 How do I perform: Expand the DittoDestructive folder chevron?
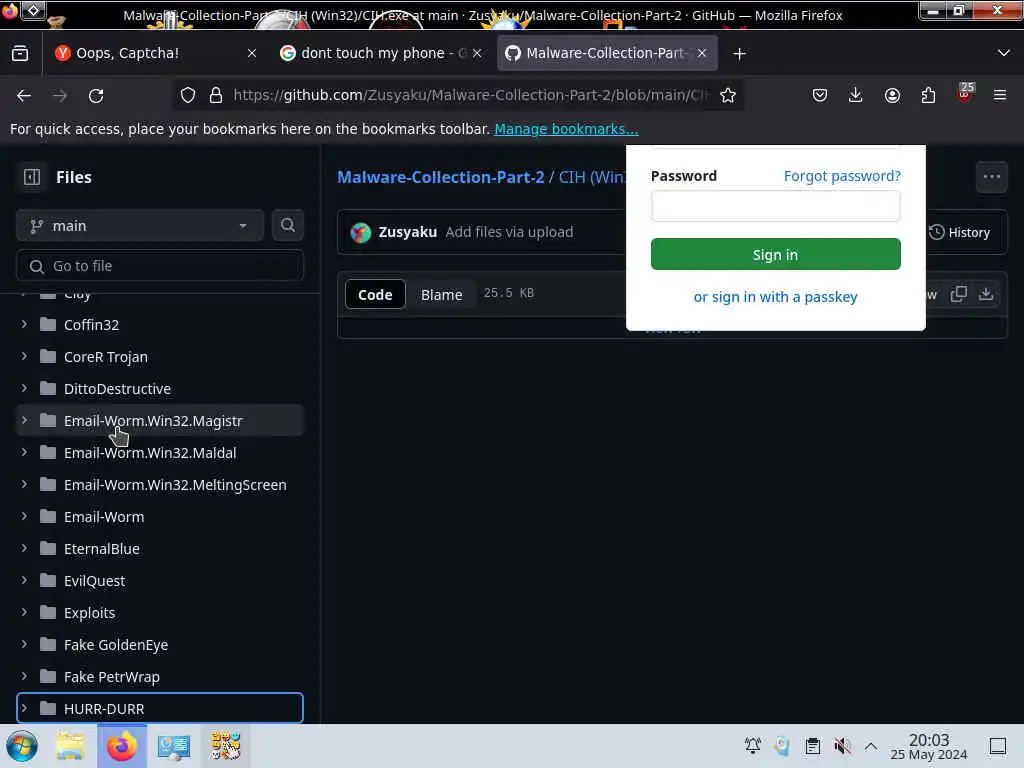click(24, 388)
